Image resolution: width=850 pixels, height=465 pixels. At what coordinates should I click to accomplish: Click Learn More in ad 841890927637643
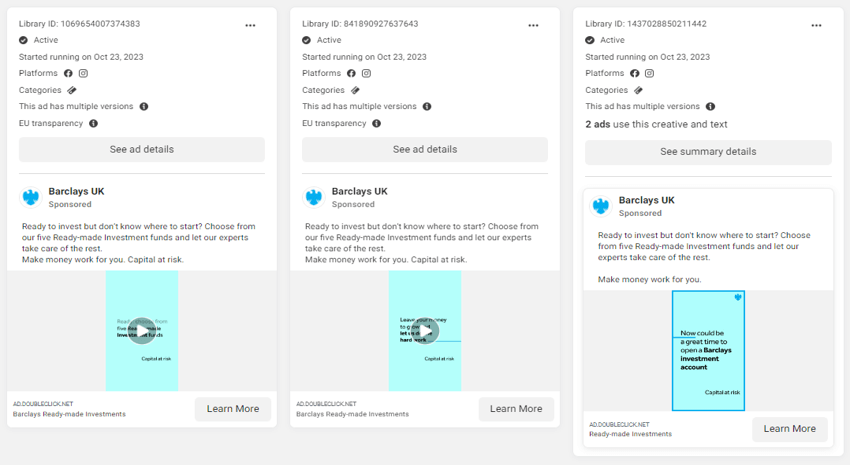click(516, 409)
